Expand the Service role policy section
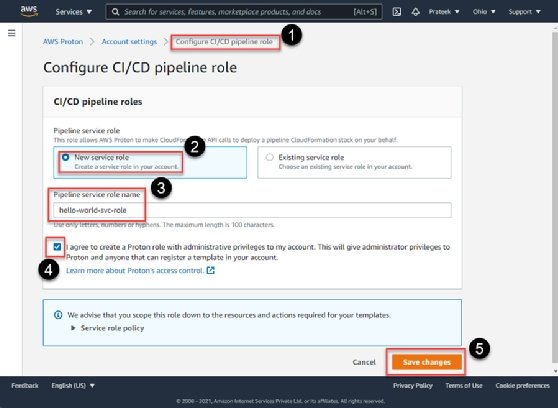This screenshot has height=408, width=558. tap(108, 328)
